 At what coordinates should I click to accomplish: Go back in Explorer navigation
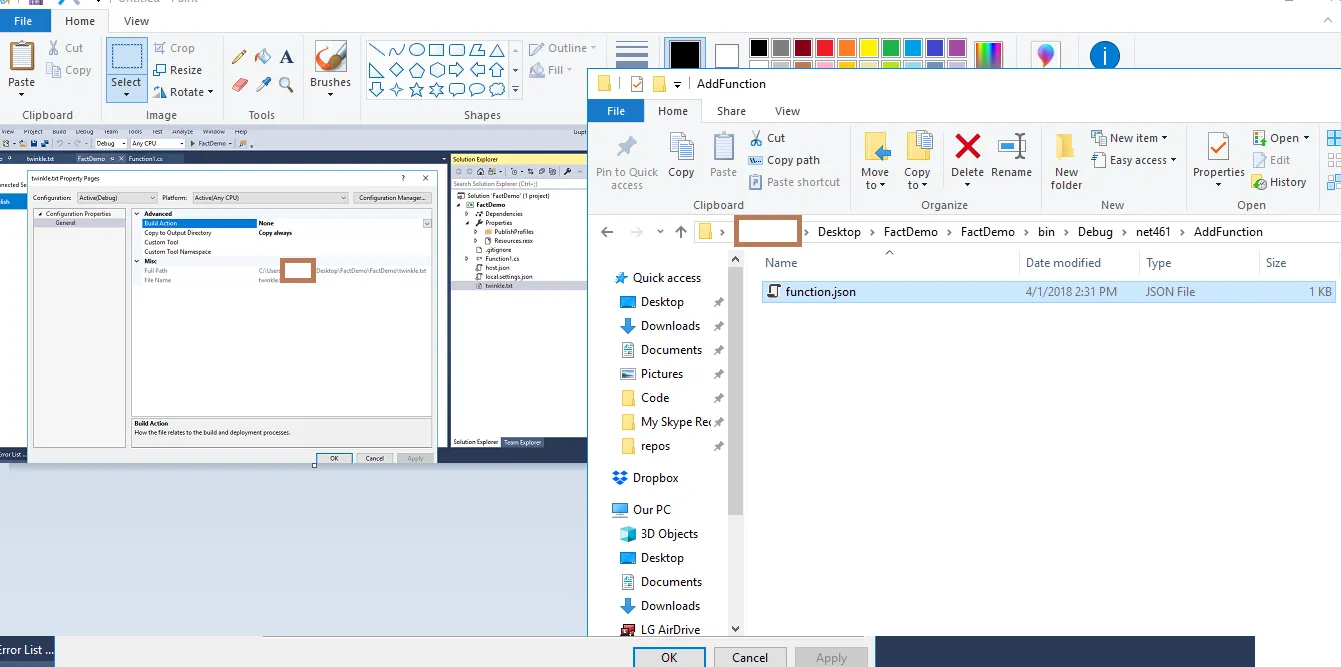point(607,232)
